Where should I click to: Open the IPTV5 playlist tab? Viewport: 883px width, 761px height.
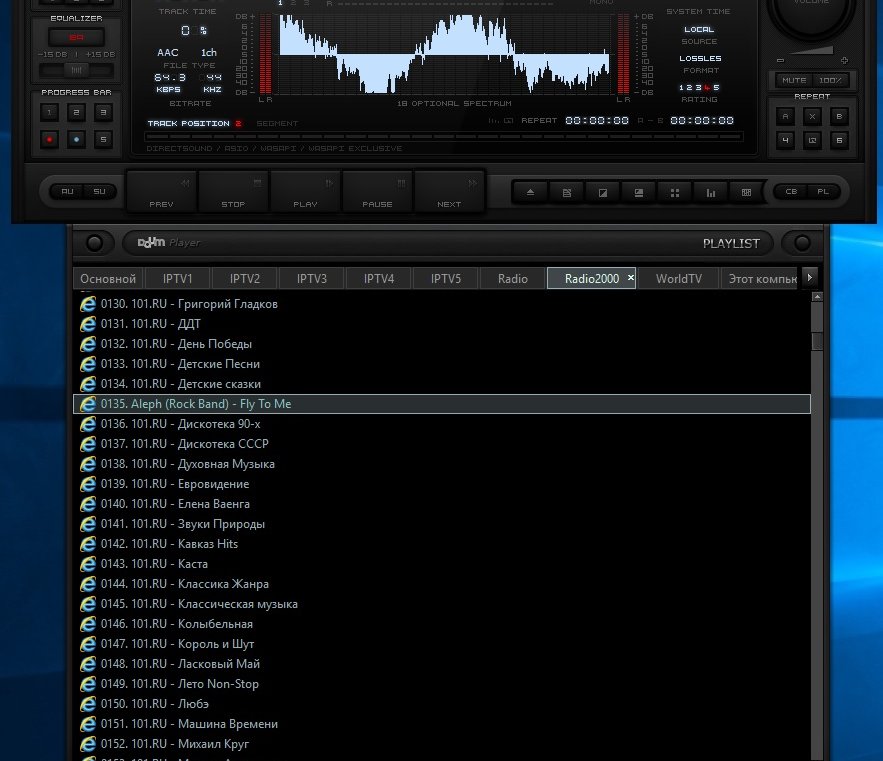click(445, 279)
